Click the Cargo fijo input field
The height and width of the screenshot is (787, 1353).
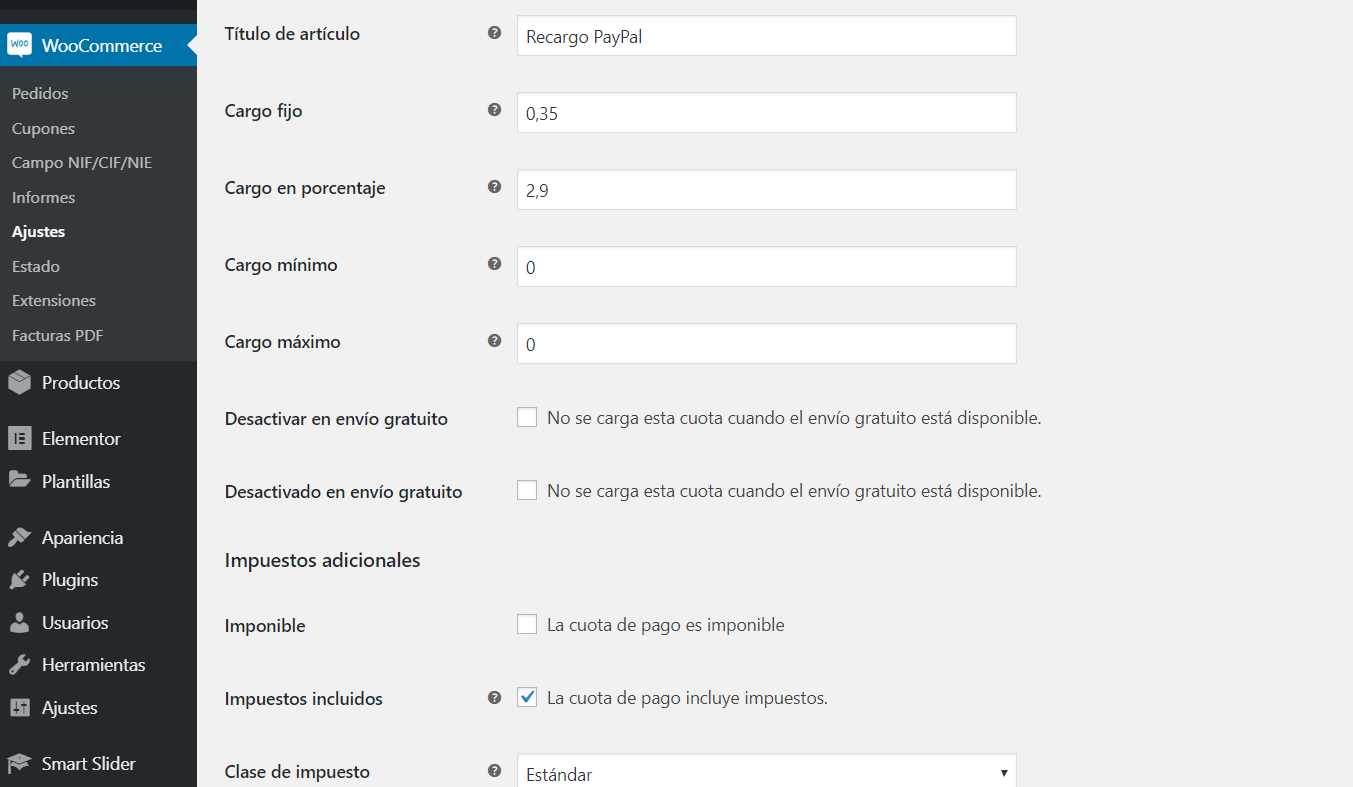point(766,113)
